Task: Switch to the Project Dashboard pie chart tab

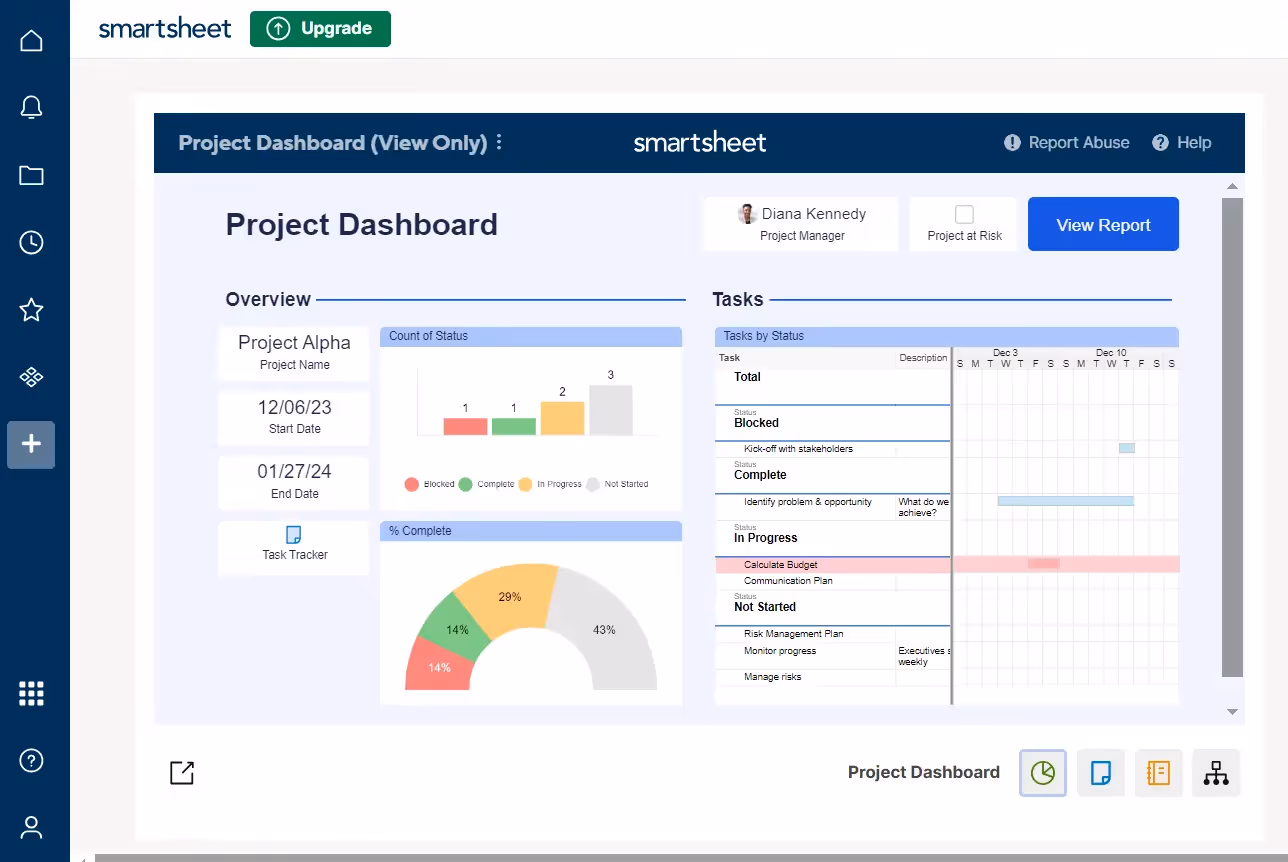Action: (1043, 773)
